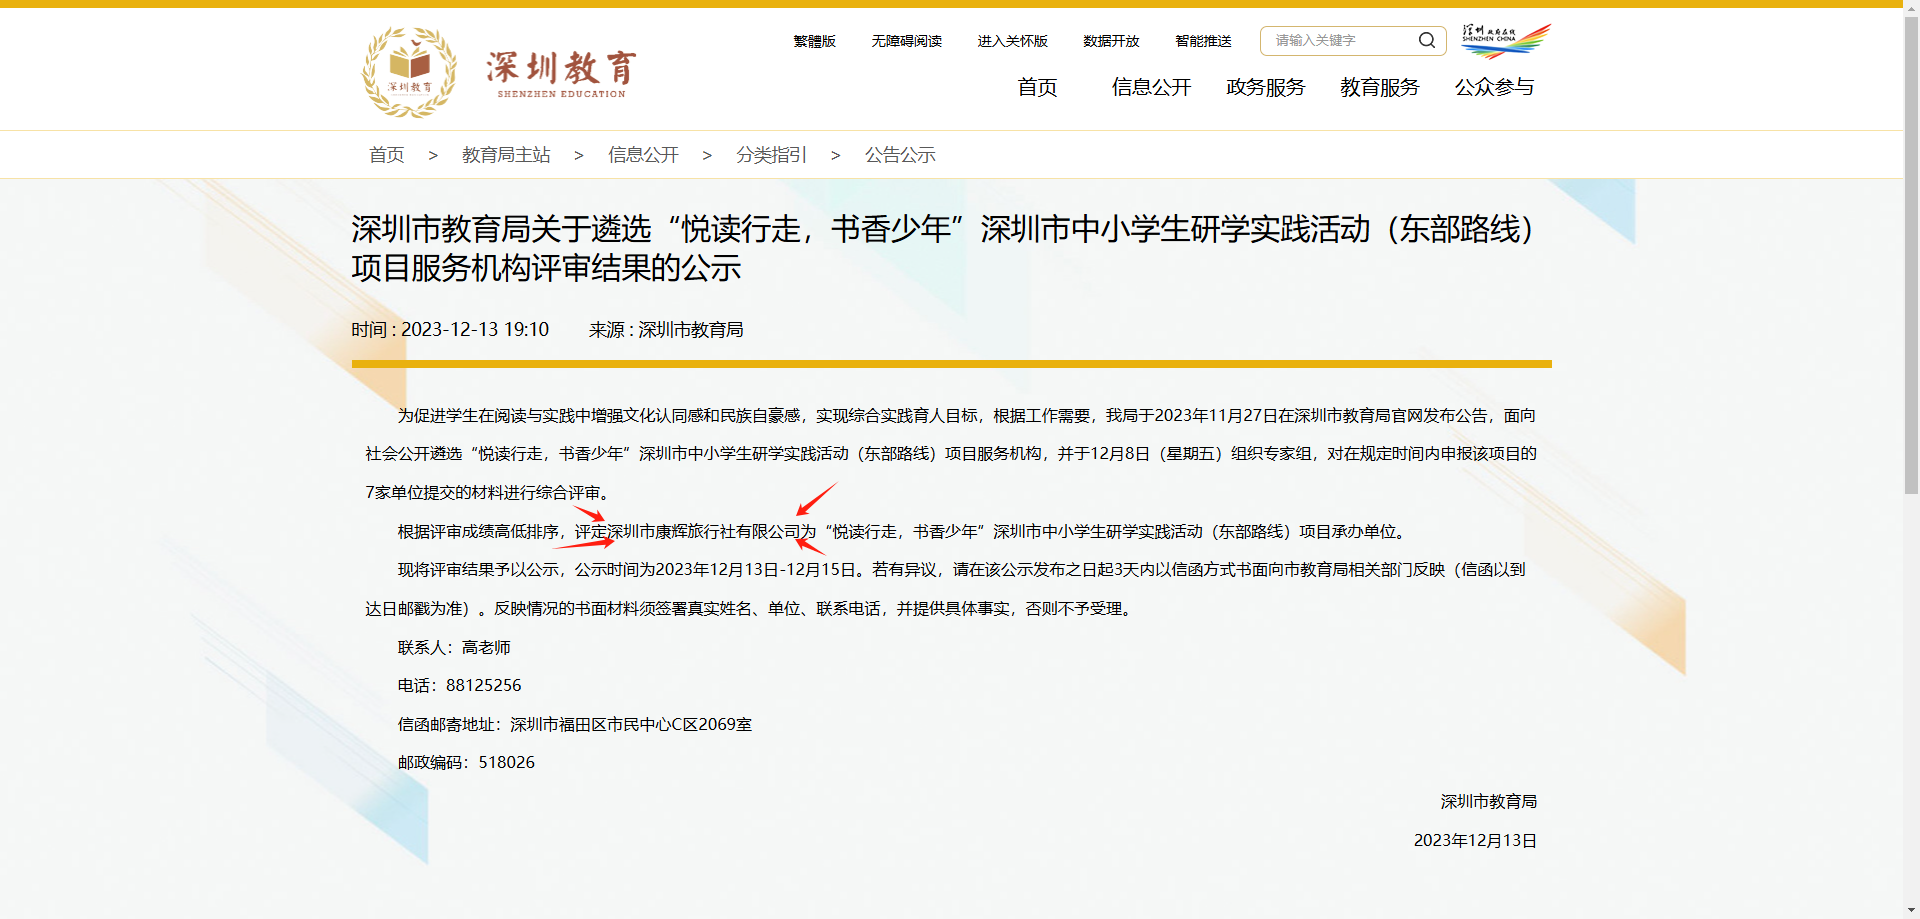Viewport: 1920px width, 919px height.
Task: Open the 政务服务 menu item
Action: click(x=1264, y=88)
